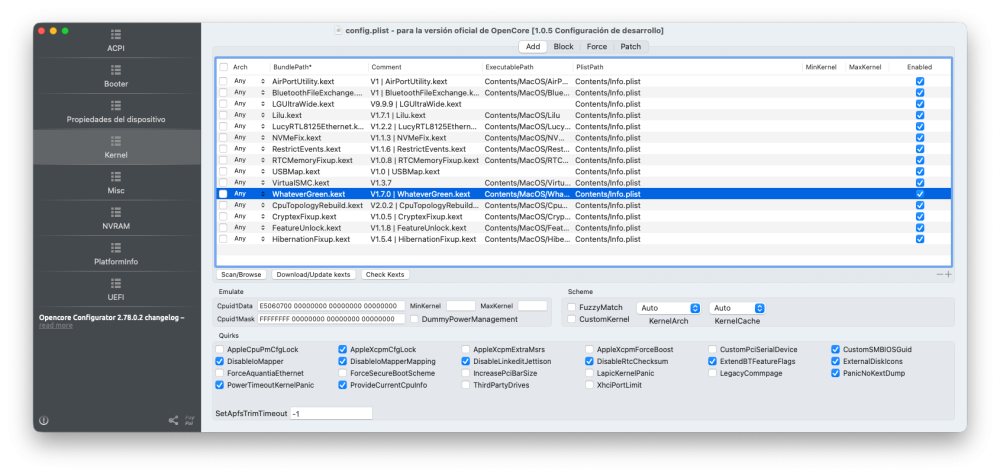Open Propiedades del dispositivo section icon
Viewport: 1000px width, 476px height.
(115, 105)
